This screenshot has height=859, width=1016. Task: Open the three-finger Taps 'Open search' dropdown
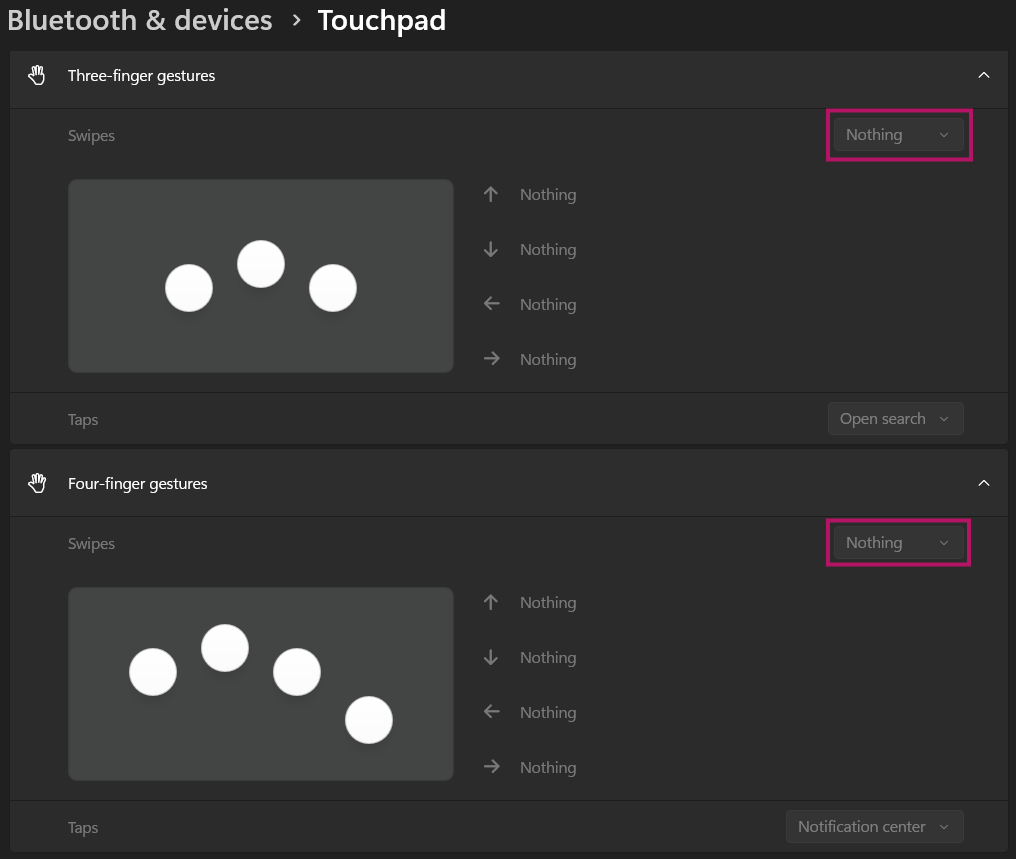(895, 419)
